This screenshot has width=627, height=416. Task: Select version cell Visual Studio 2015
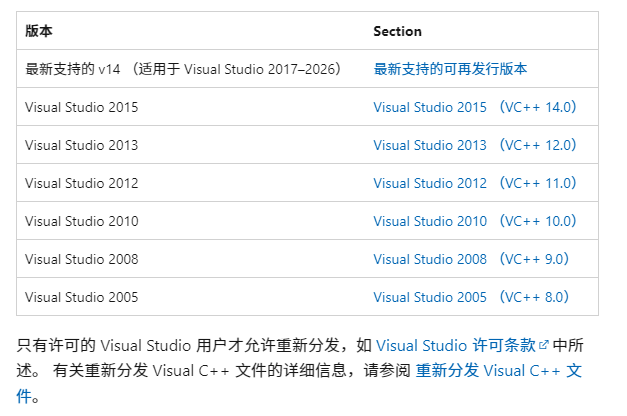point(82,107)
